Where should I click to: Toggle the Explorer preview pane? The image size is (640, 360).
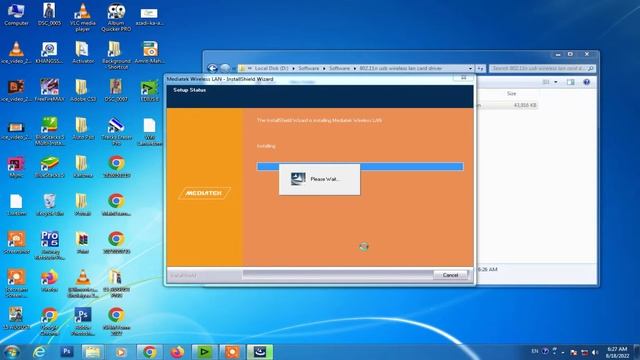coord(570,82)
